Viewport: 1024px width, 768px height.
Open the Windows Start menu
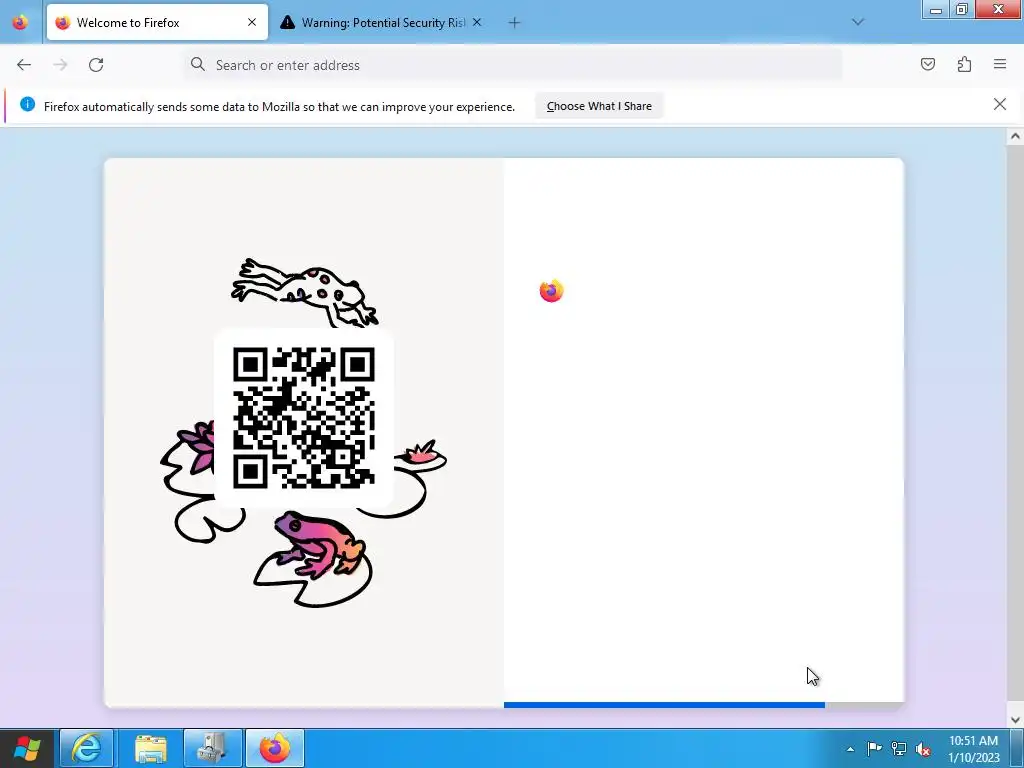pos(26,748)
